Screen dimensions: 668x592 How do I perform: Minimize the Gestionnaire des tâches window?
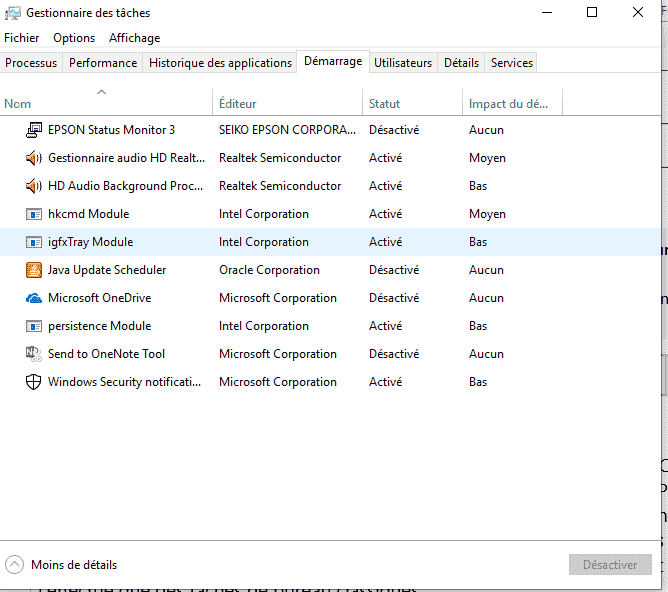pos(547,12)
